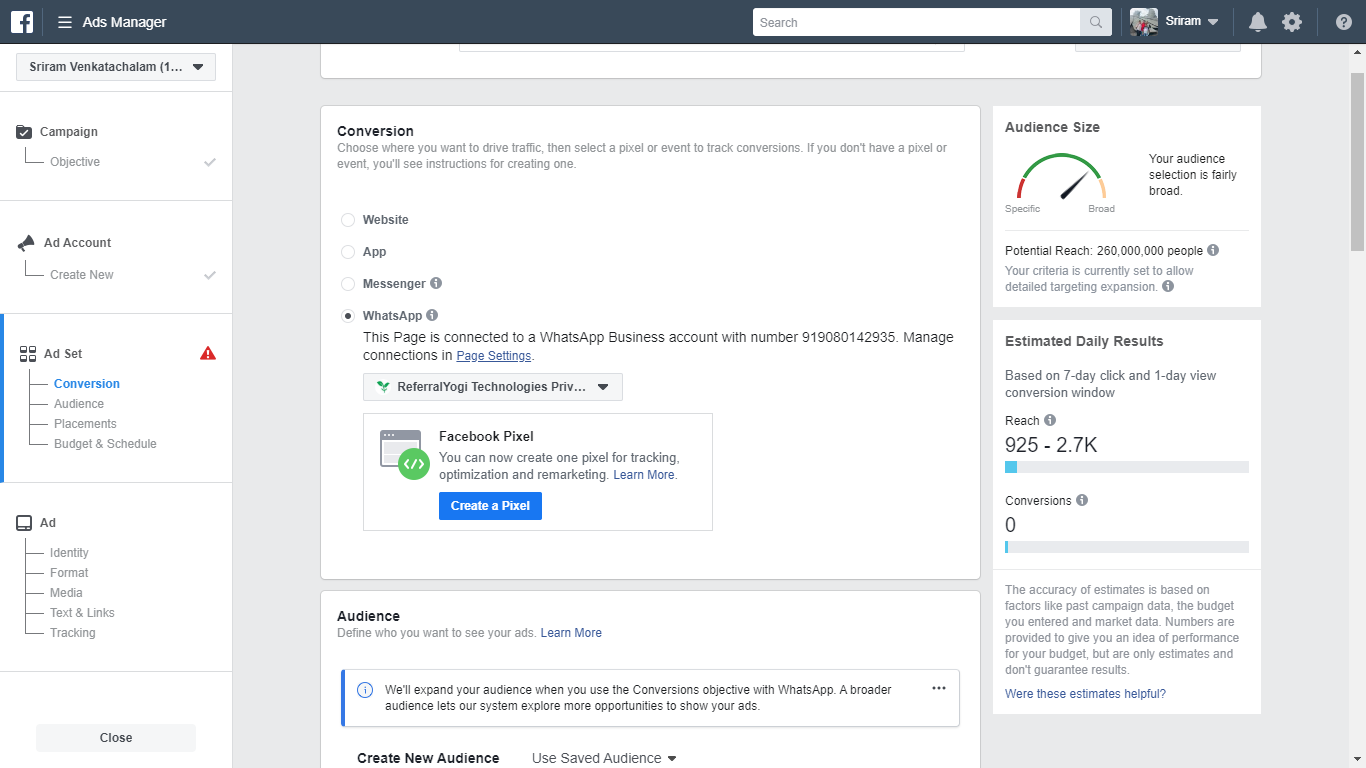This screenshot has height=768, width=1366.
Task: Click the Ad Account megaphone icon
Action: pos(26,243)
